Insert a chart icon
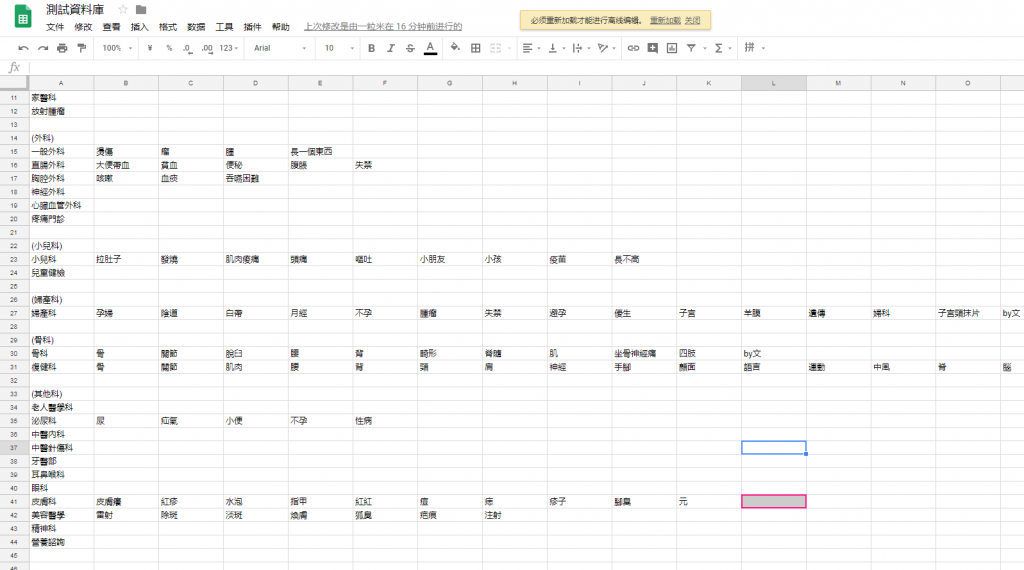The width and height of the screenshot is (1024, 570). point(671,48)
